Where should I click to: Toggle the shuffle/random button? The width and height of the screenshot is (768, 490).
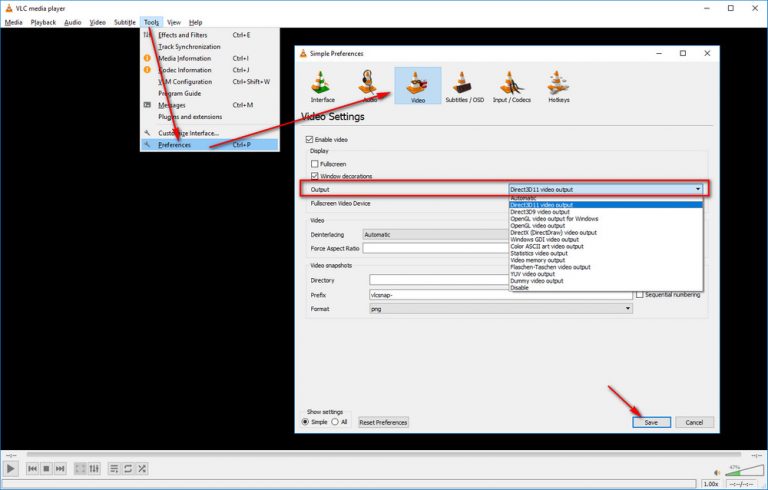pos(142,469)
